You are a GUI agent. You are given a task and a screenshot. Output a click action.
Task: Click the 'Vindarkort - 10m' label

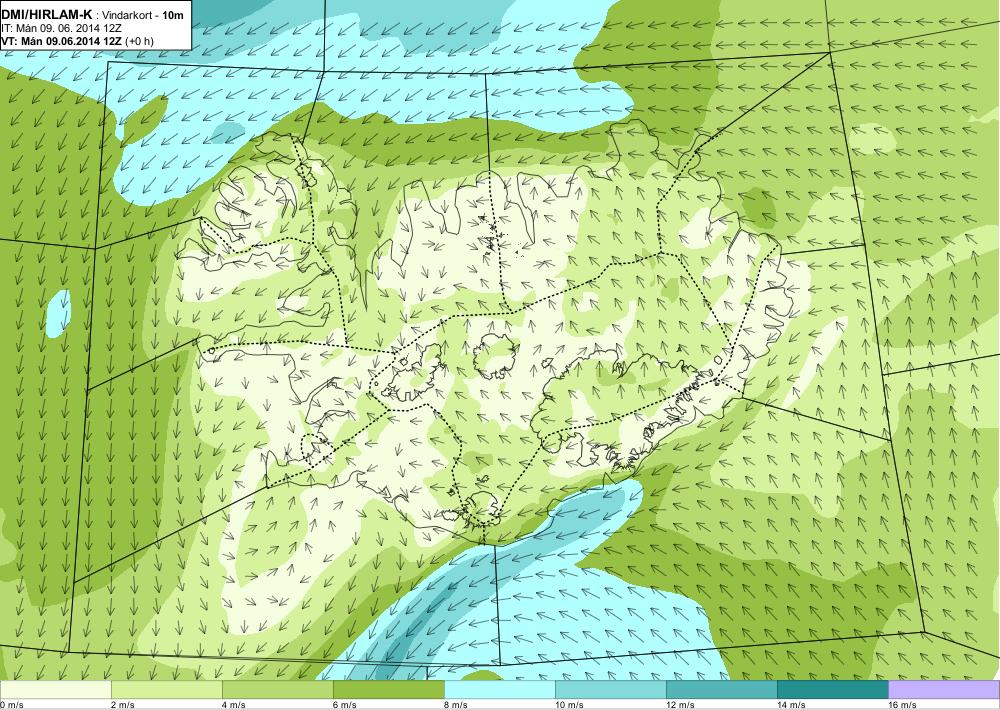point(142,15)
